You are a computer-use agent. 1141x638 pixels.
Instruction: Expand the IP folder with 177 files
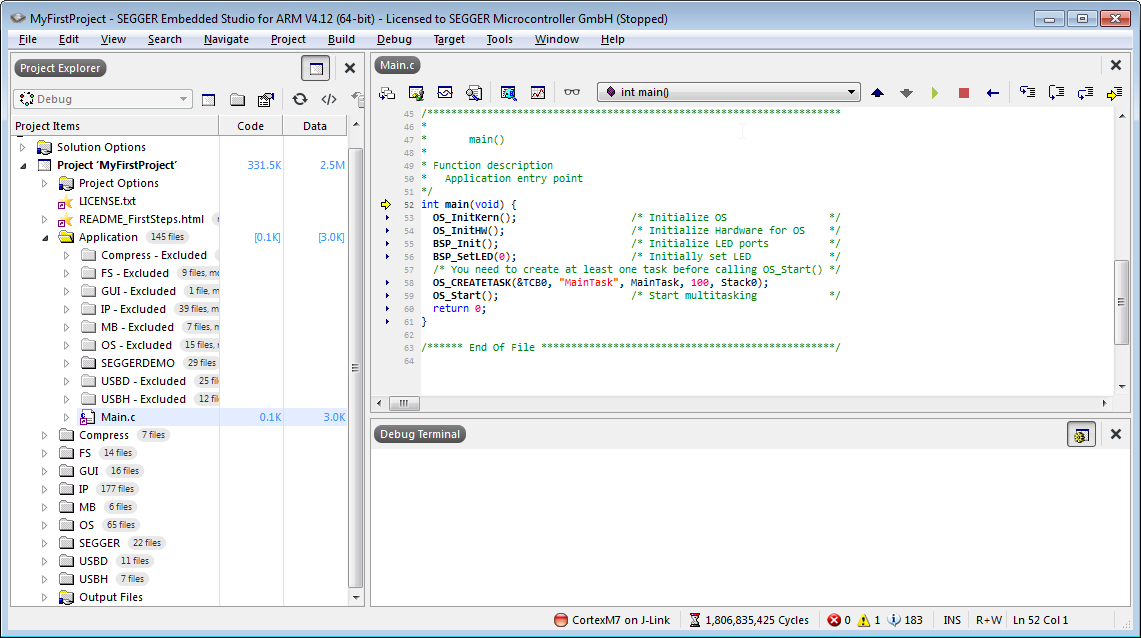(44, 489)
